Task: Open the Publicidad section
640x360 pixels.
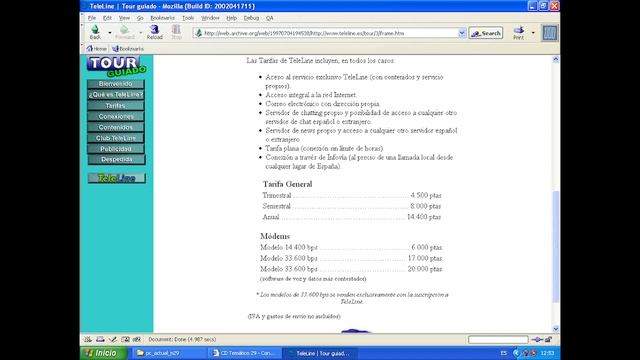Action: [116, 149]
